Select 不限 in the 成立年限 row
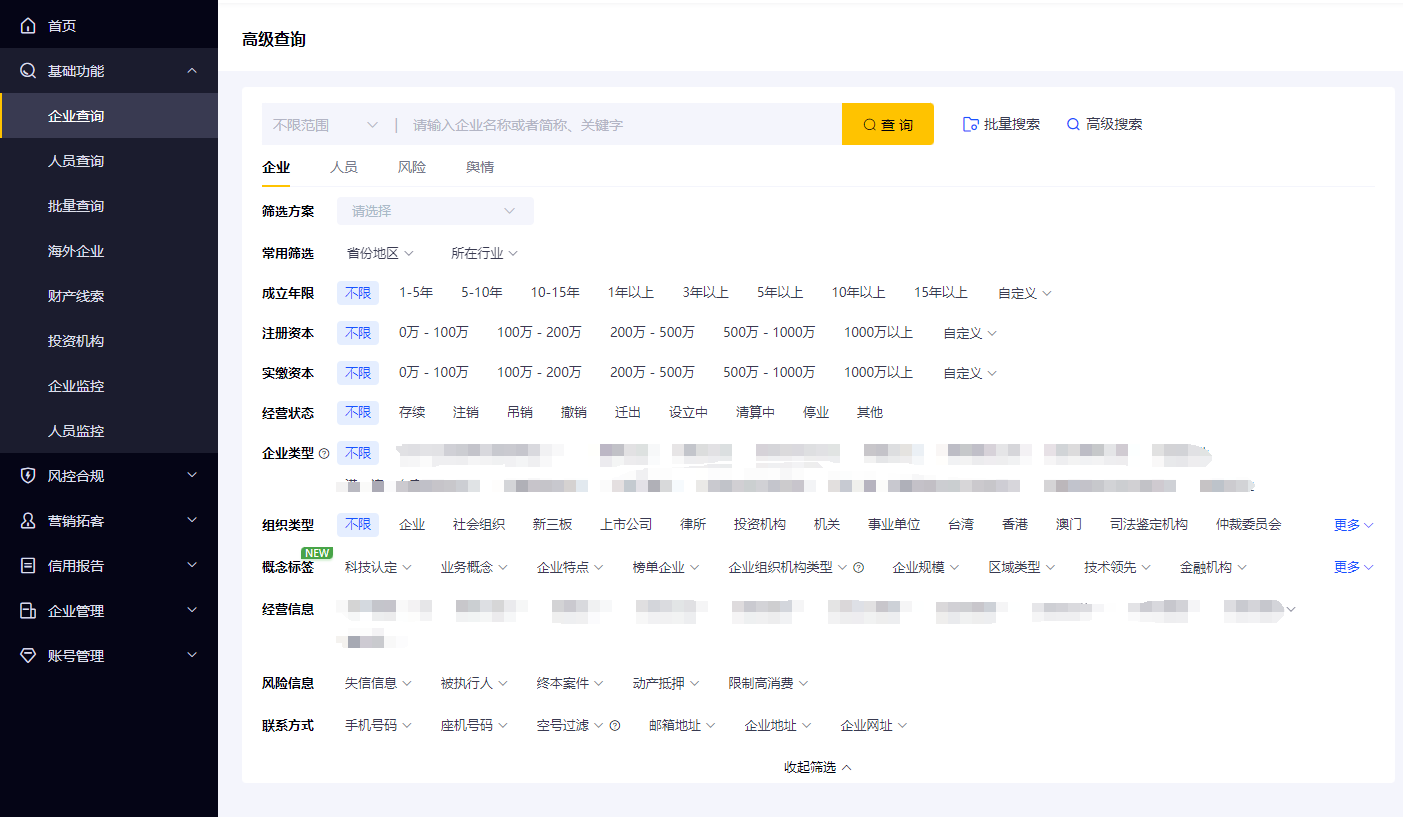 coord(358,293)
